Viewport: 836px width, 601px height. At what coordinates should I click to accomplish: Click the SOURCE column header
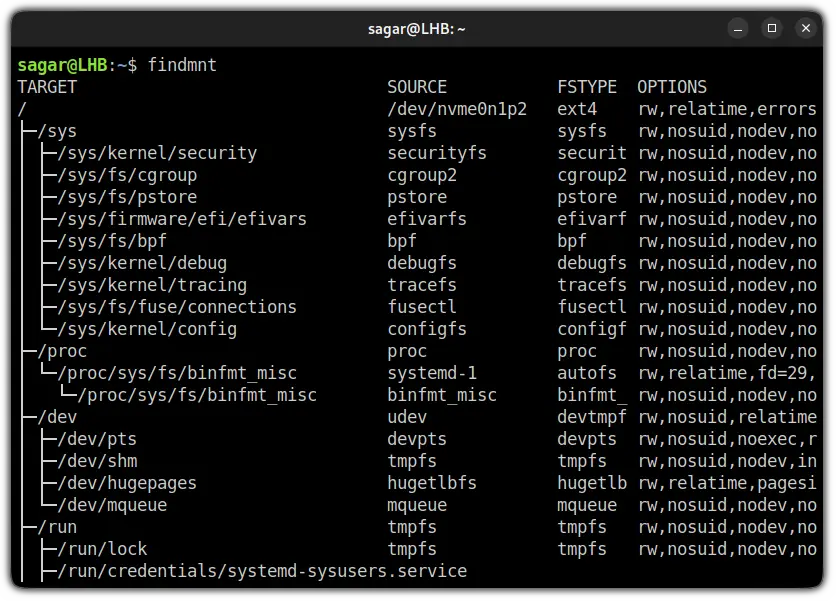(416, 87)
